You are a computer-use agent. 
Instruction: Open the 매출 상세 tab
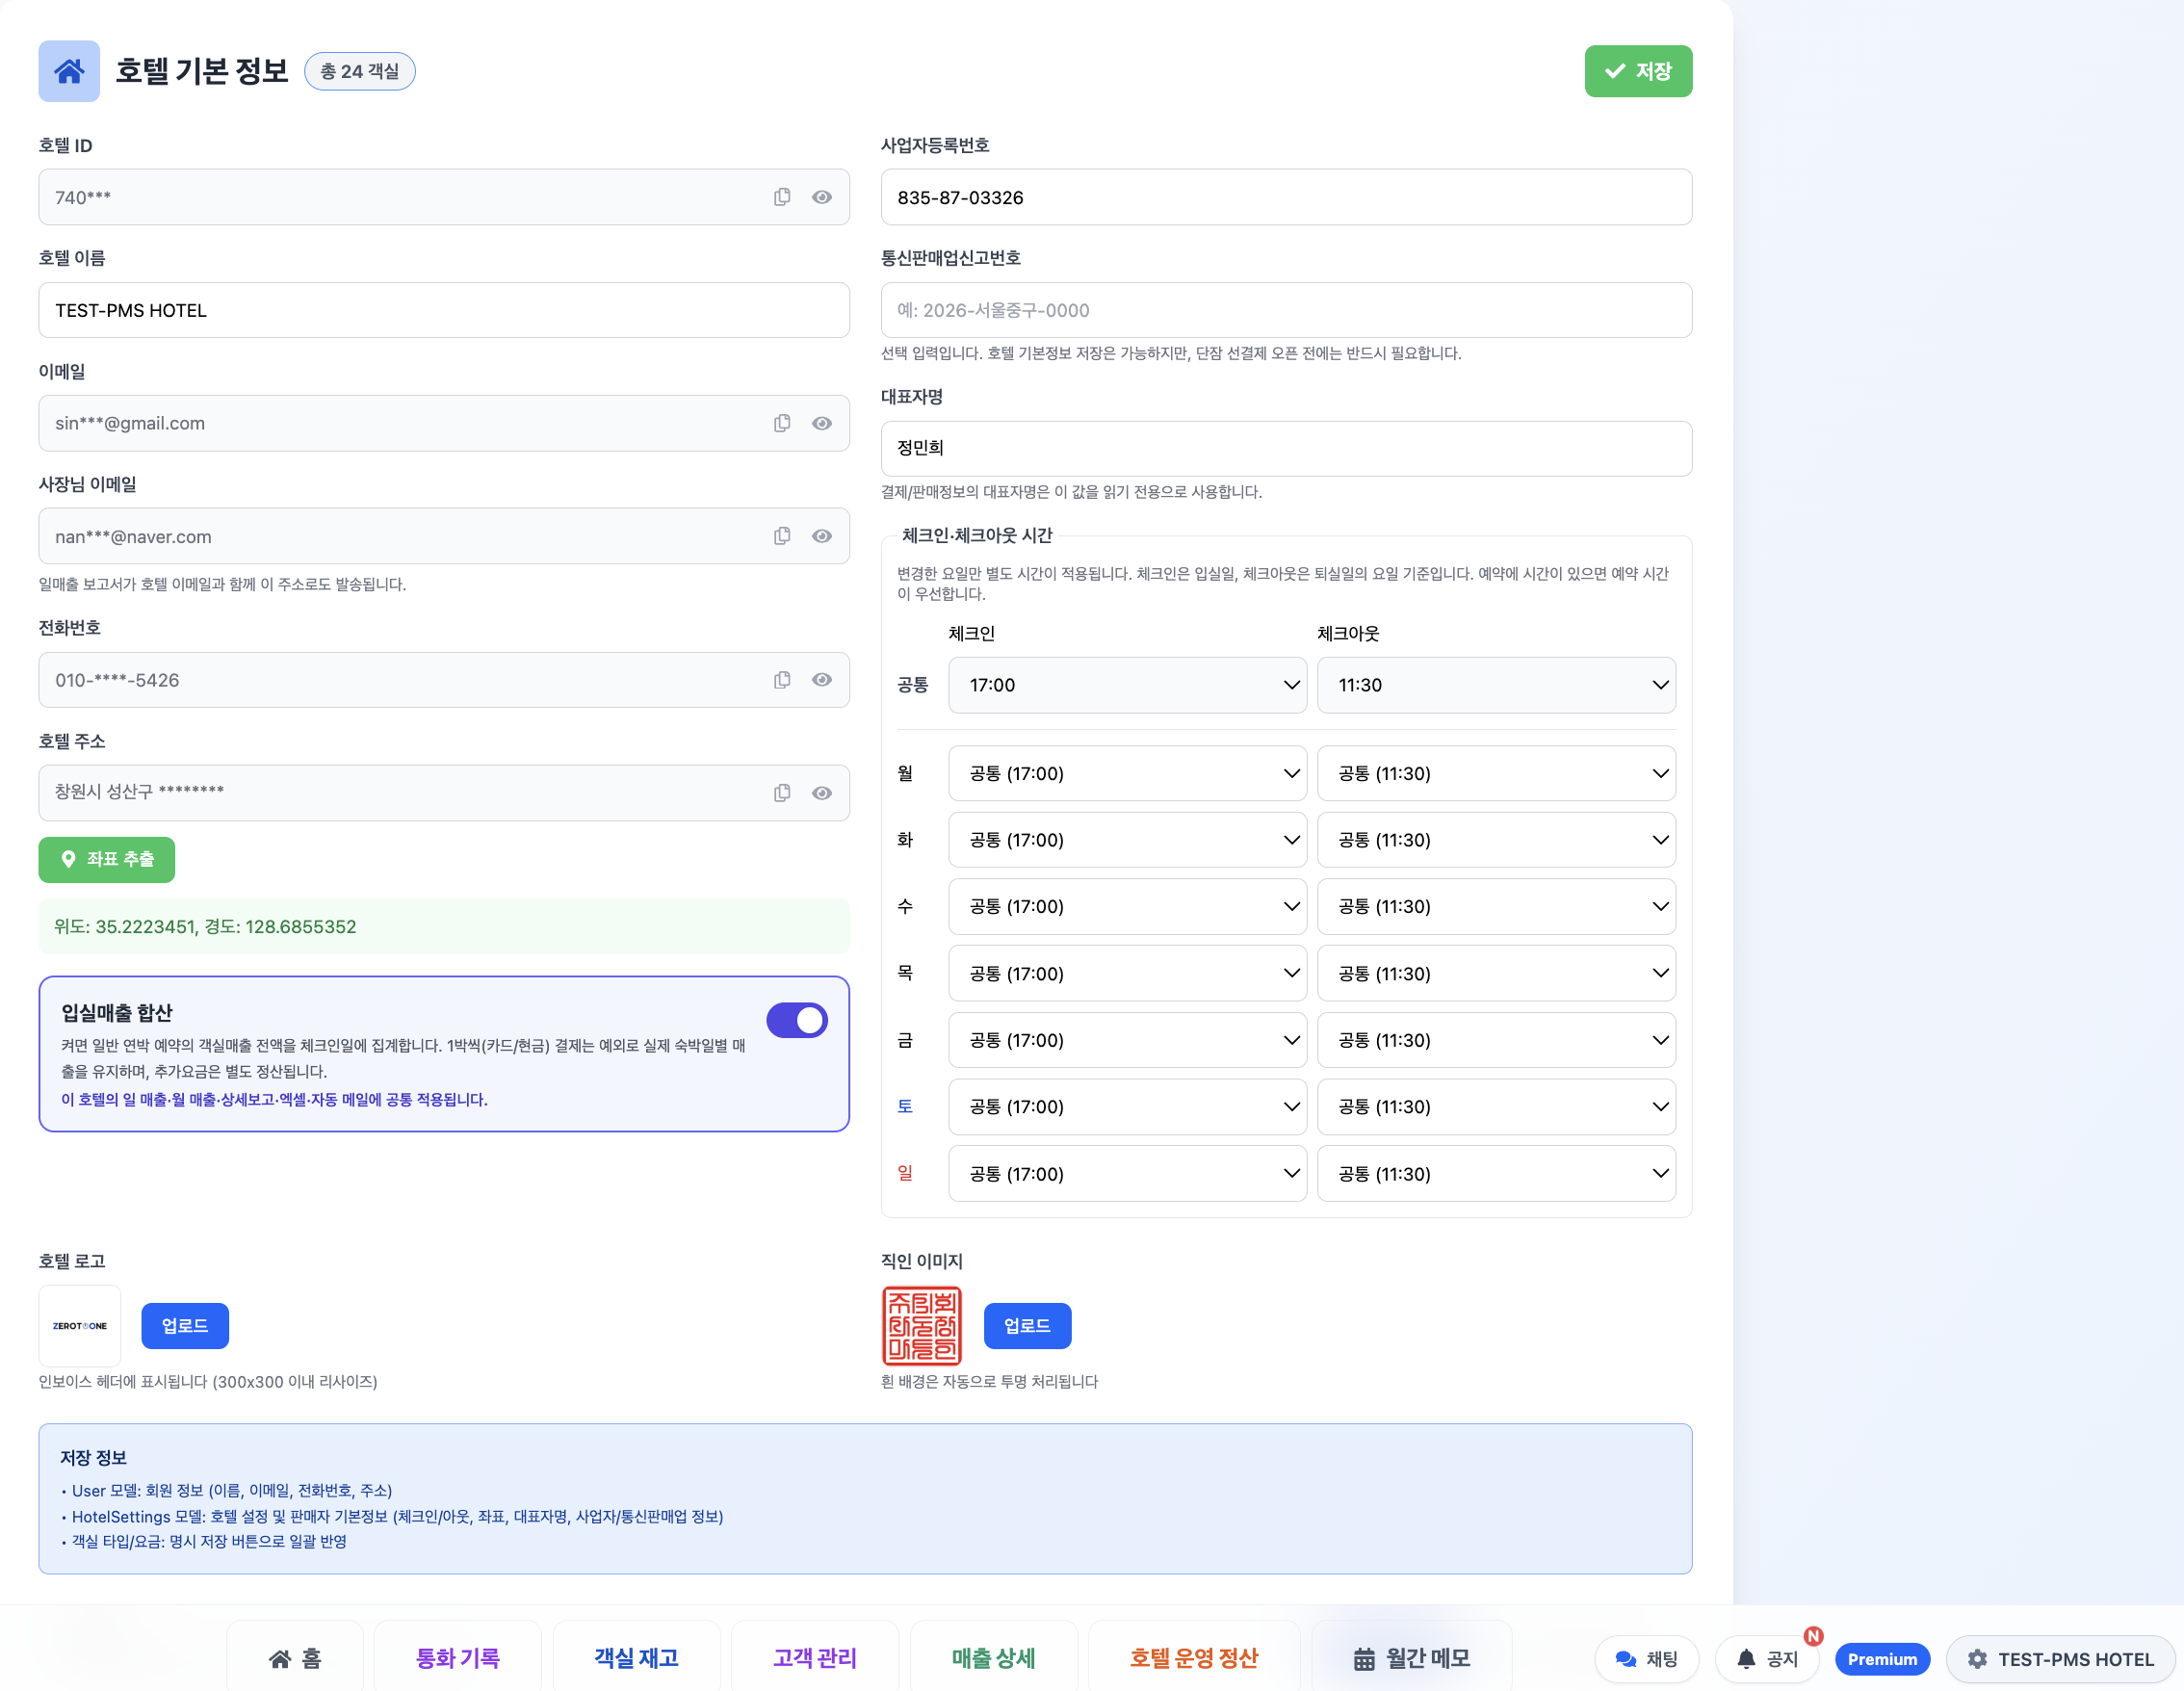click(x=994, y=1658)
